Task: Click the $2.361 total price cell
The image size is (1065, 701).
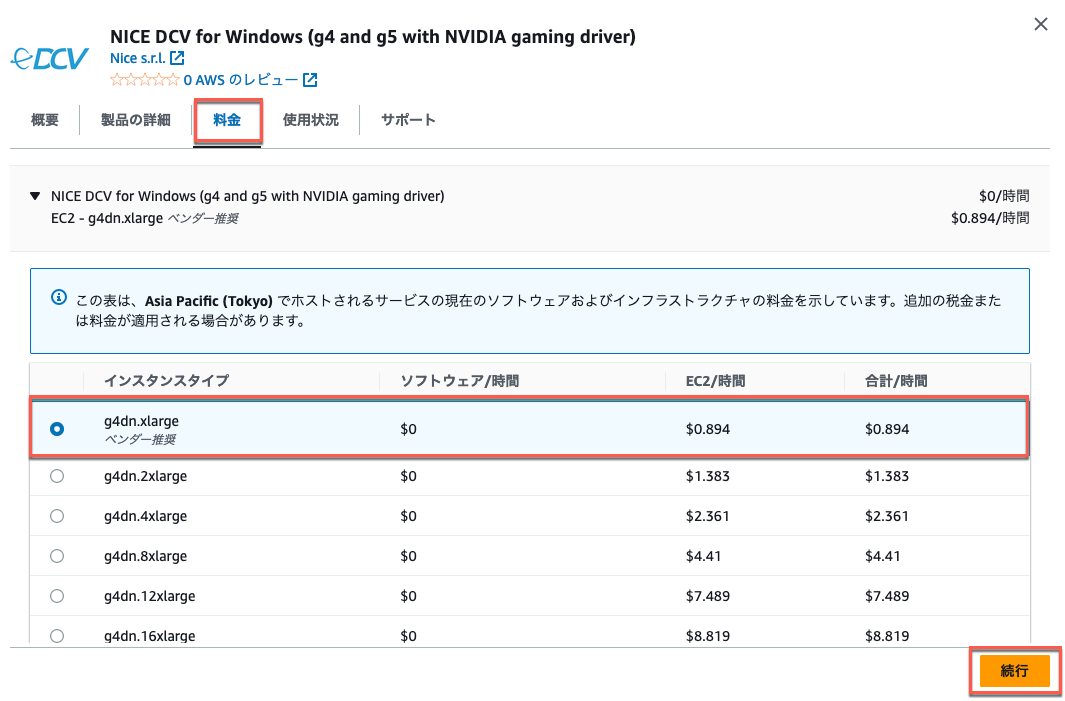Action: click(887, 516)
